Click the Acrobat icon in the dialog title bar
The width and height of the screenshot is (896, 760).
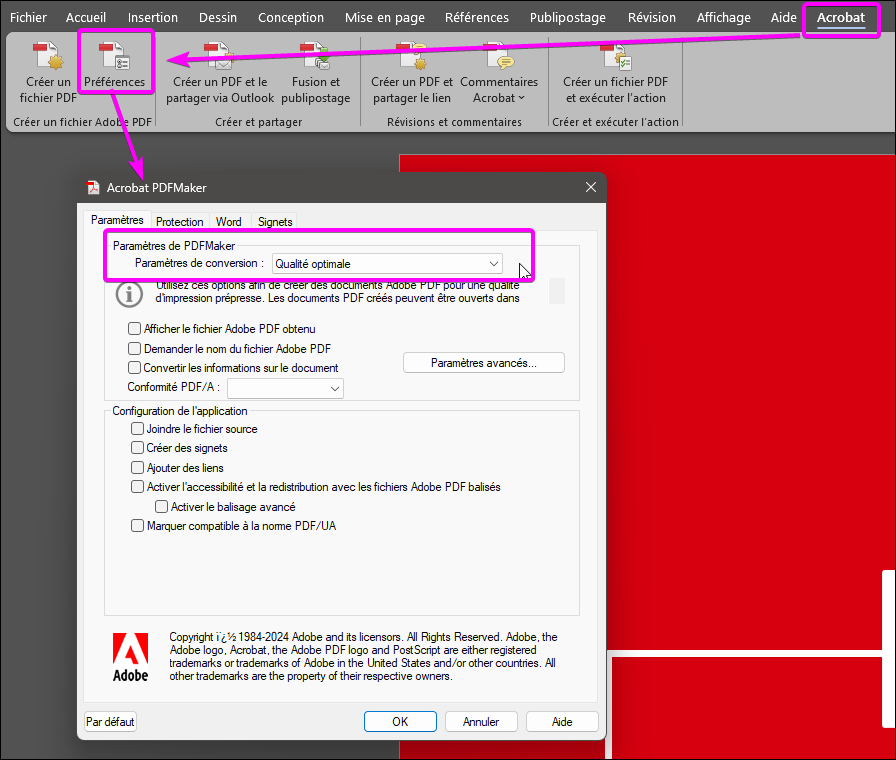[92, 187]
